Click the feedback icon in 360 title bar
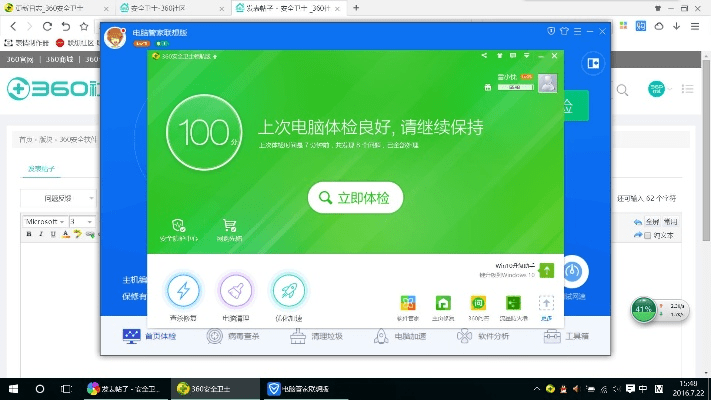The image size is (711, 400). 513,55
